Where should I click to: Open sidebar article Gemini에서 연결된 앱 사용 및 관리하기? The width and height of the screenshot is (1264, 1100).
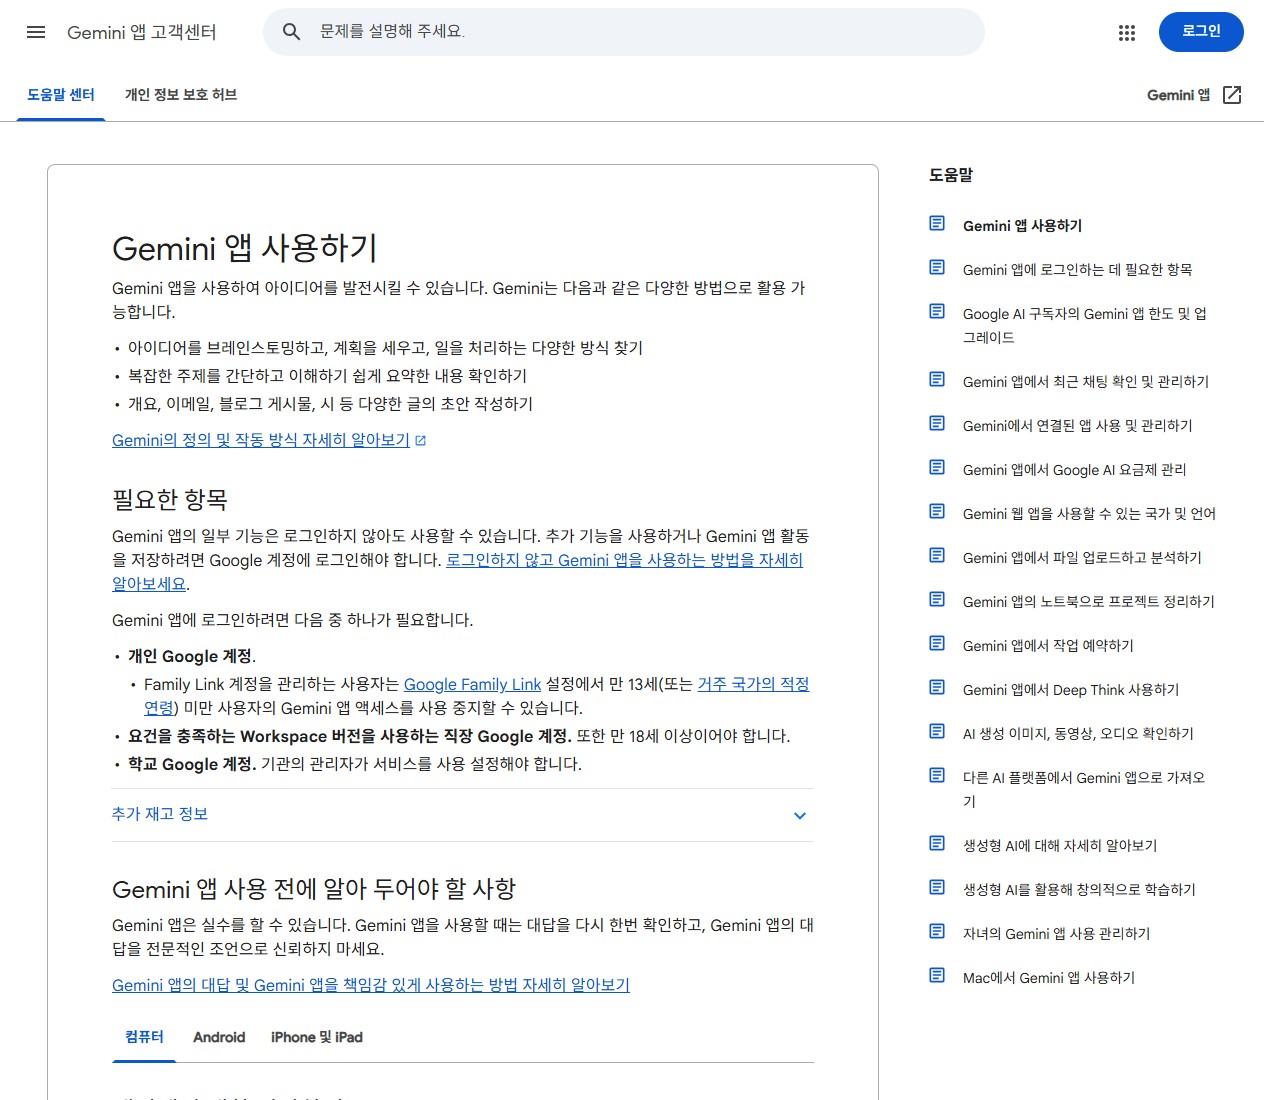[x=1077, y=426]
